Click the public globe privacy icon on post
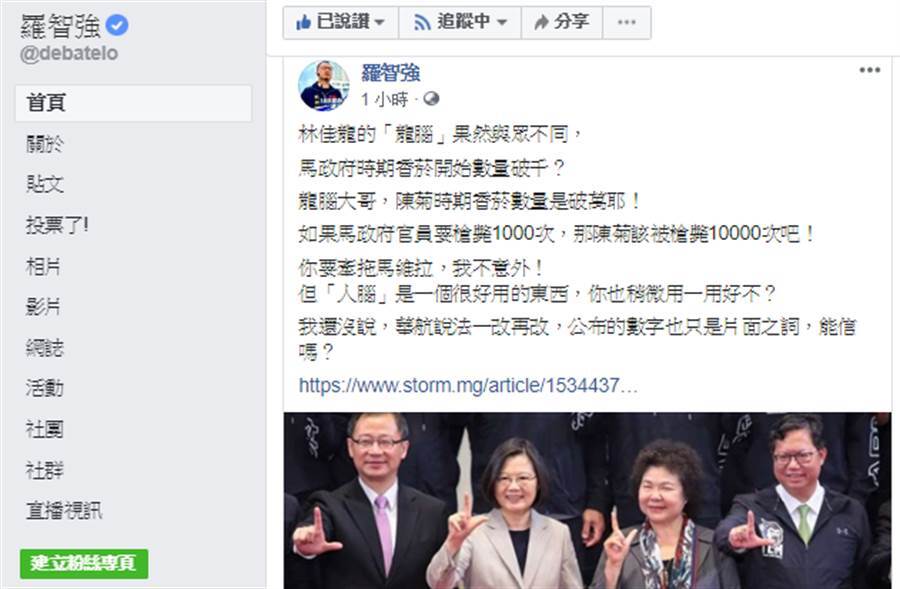Image resolution: width=900 pixels, height=589 pixels. pos(431,99)
